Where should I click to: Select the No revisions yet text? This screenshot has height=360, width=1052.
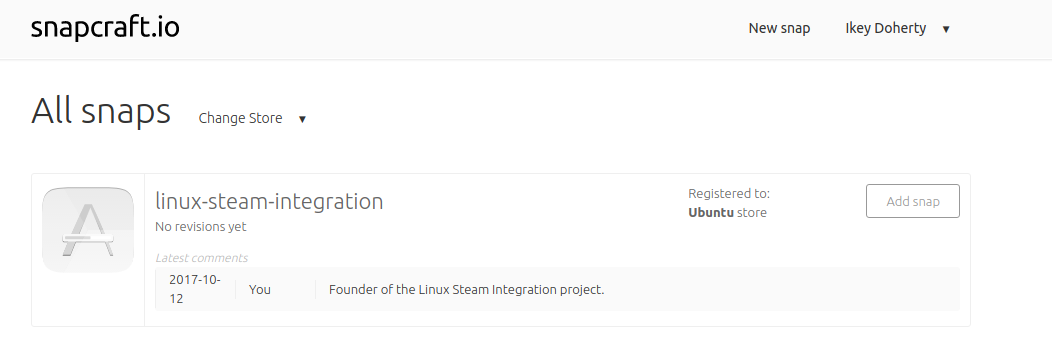[x=201, y=227]
